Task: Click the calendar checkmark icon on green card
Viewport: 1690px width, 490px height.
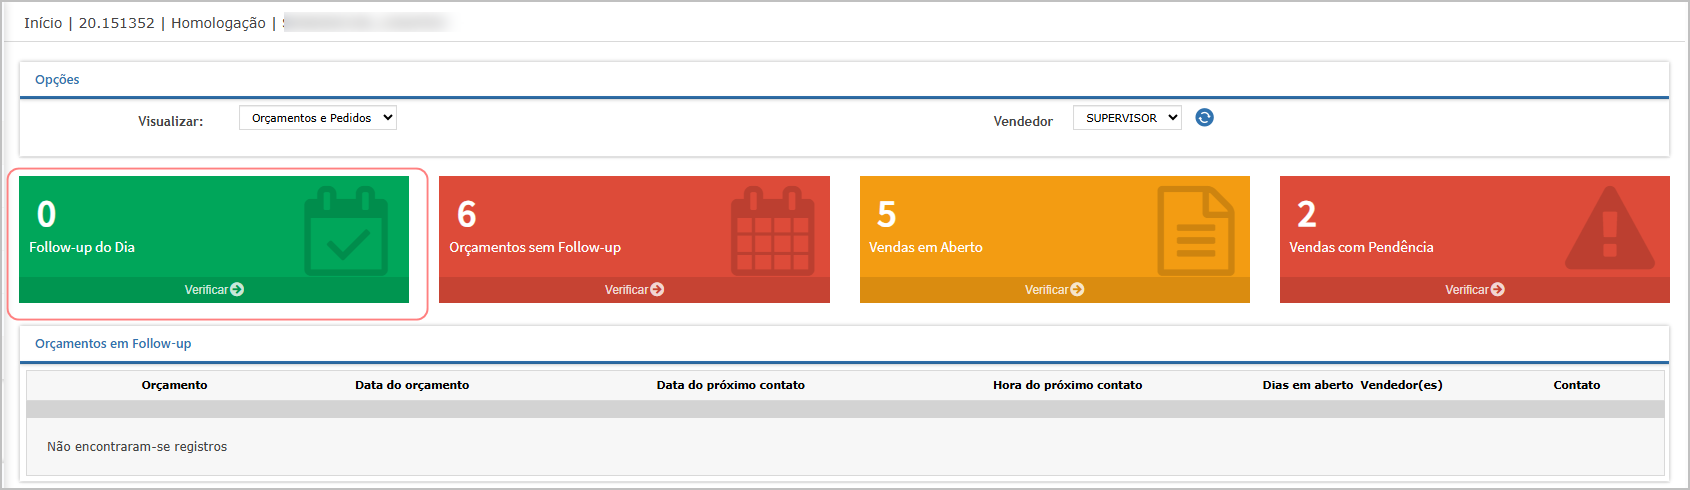Action: click(x=346, y=231)
